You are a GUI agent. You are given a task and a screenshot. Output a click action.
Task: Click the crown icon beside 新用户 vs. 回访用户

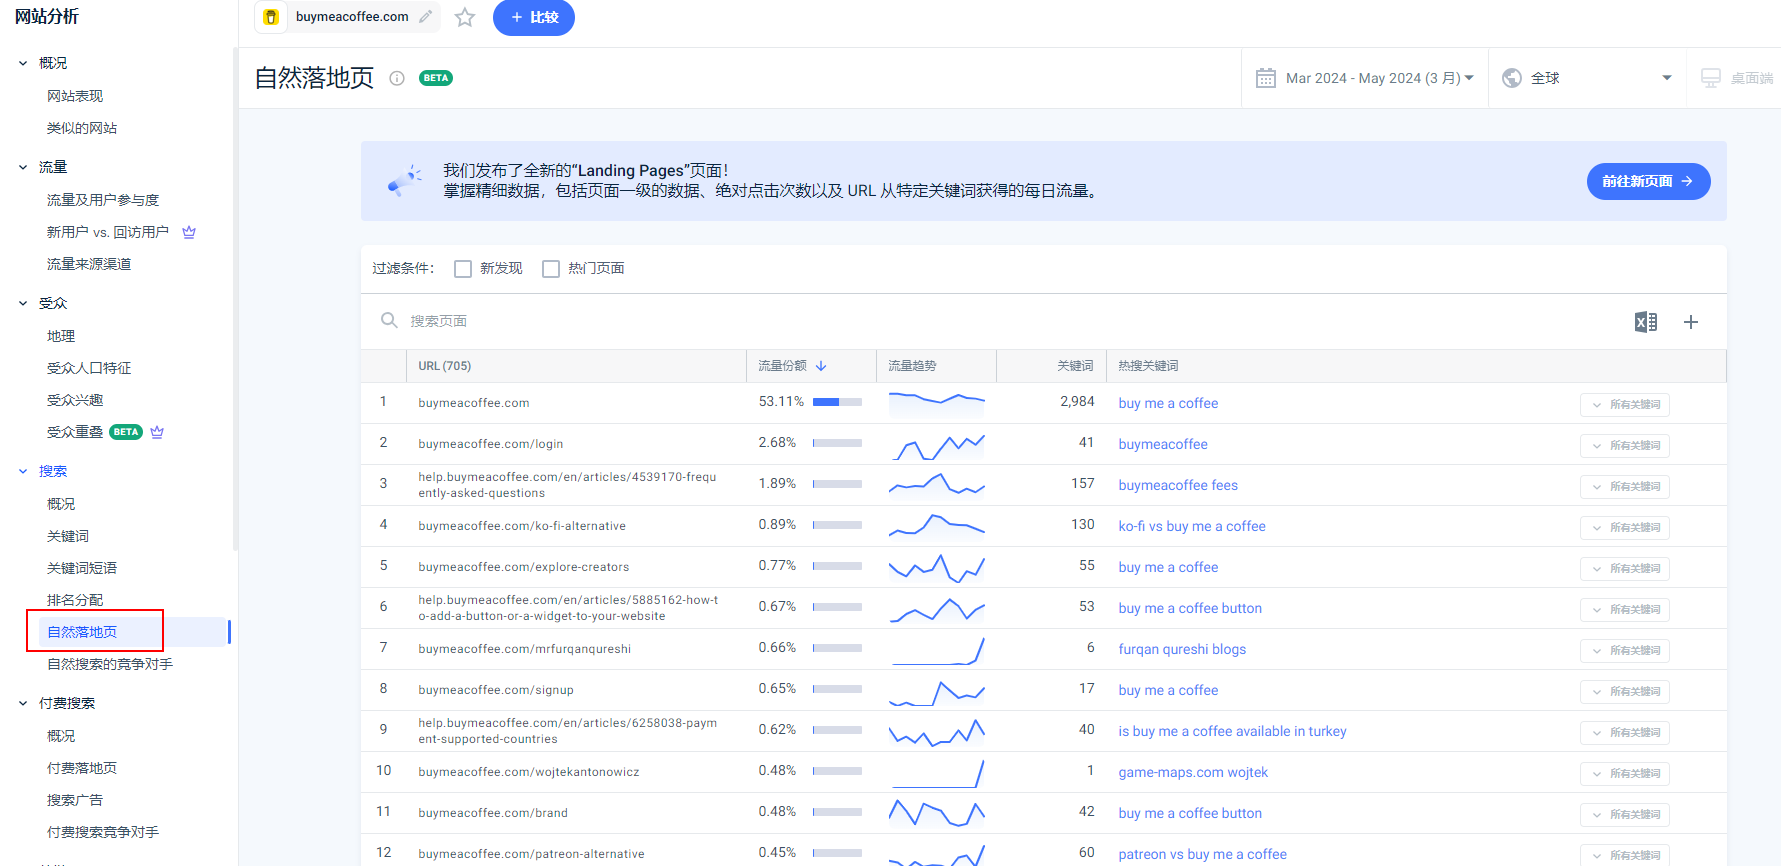coord(189,232)
